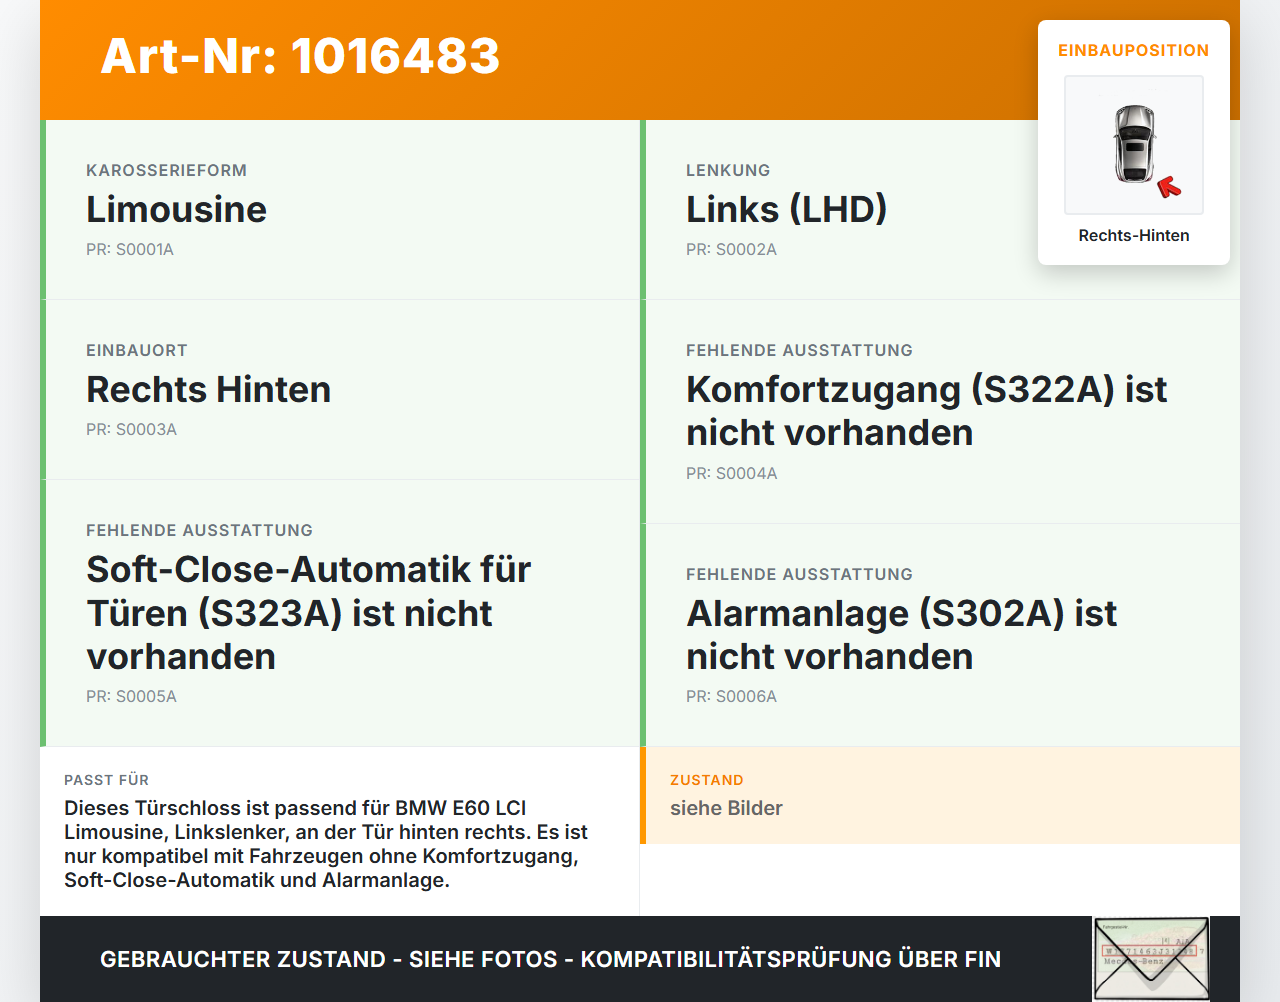
Task: Click the Rechts-Hinten caption under the car
Action: tap(1134, 235)
